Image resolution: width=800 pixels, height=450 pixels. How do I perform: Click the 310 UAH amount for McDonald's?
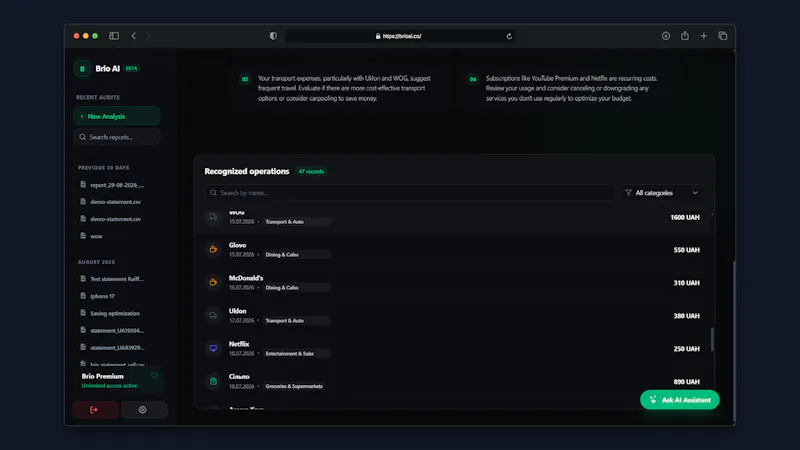686,283
